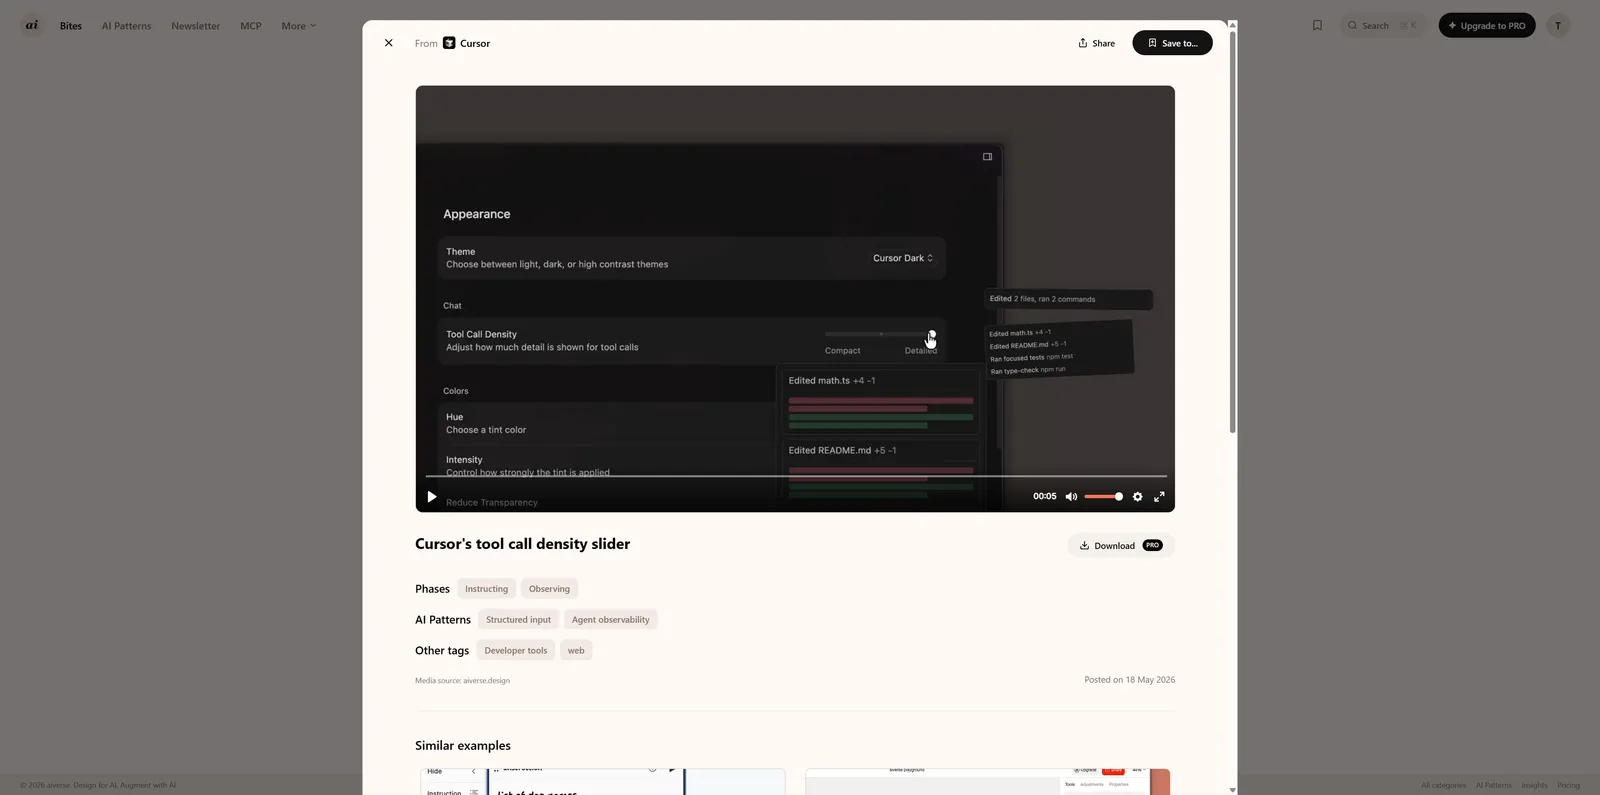The width and height of the screenshot is (1600, 795).
Task: Adjust the video volume slider
Action: 1103,497
